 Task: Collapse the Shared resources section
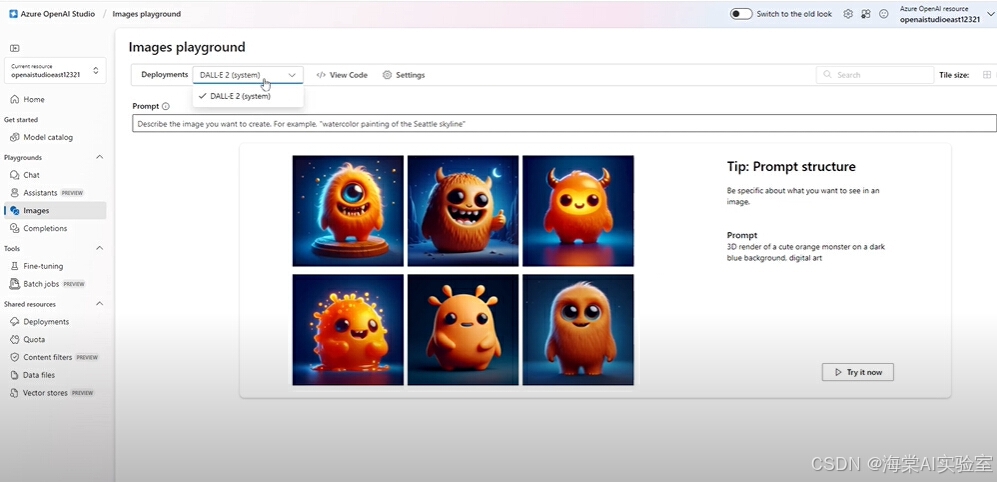tap(99, 304)
